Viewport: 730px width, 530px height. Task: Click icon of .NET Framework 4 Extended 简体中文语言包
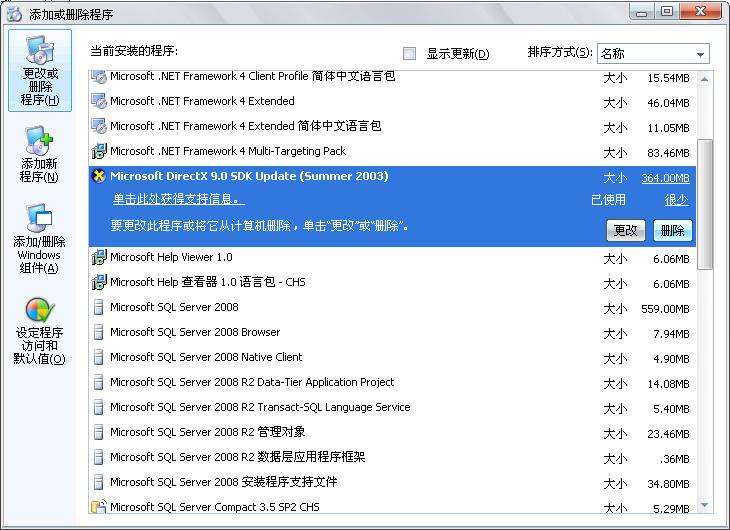coord(99,126)
